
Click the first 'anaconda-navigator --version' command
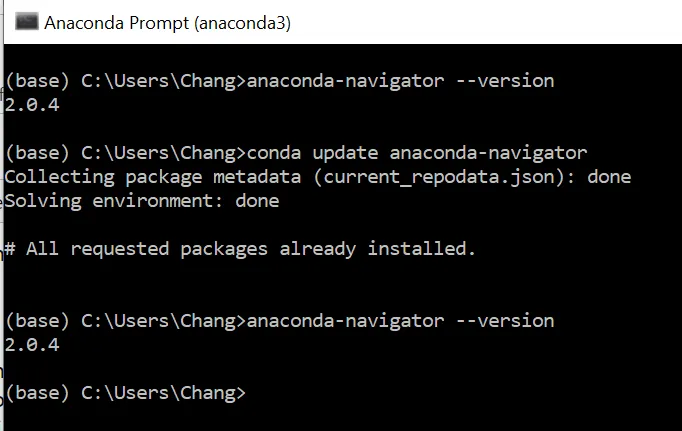click(399, 81)
